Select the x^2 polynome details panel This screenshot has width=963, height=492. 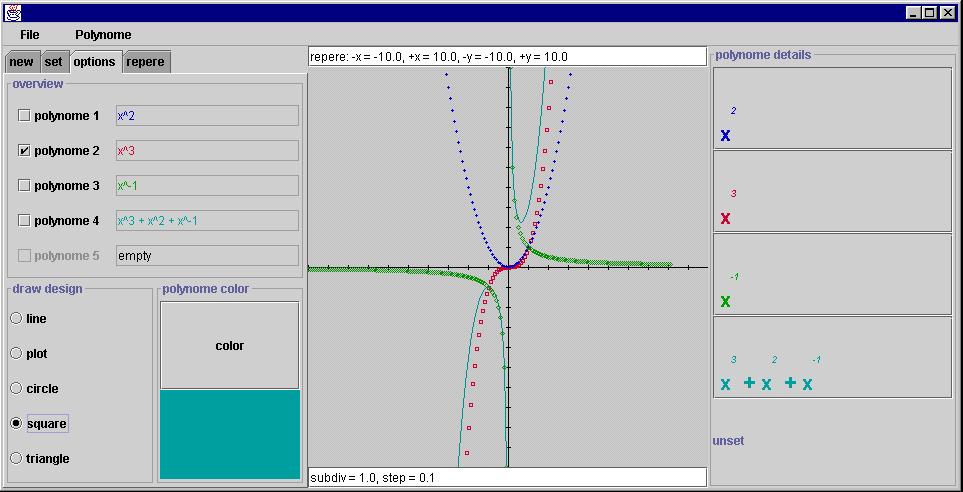pyautogui.click(x=832, y=108)
